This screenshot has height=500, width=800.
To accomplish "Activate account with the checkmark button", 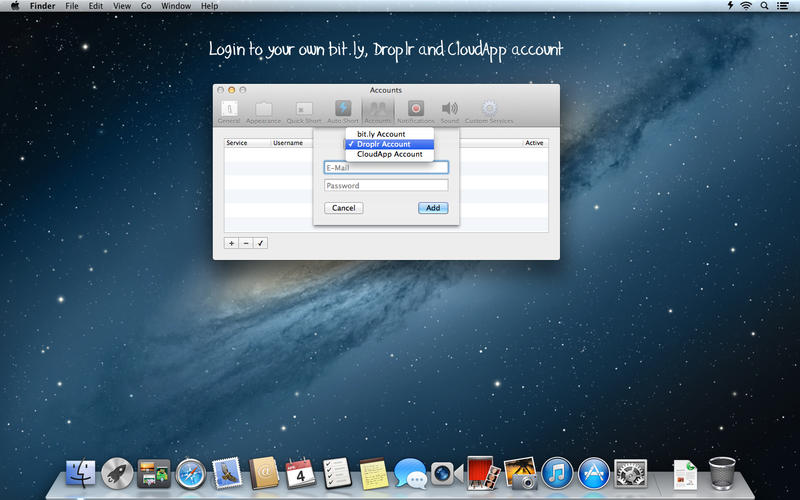I will click(260, 243).
